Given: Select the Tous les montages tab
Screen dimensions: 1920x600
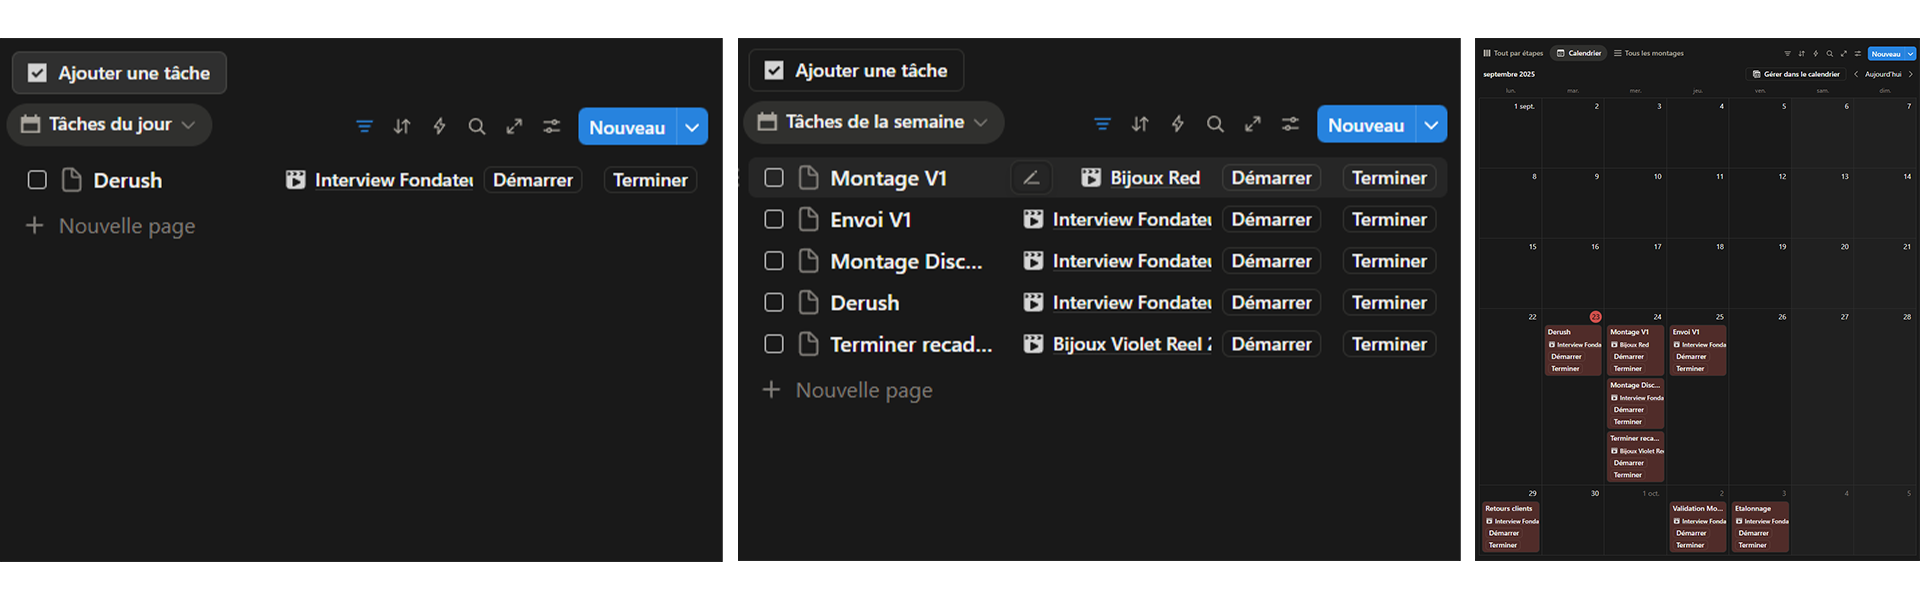Looking at the screenshot, I should click(1649, 53).
